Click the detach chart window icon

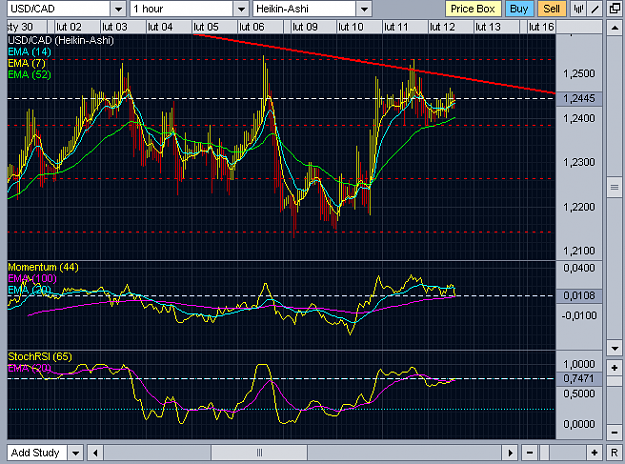(615, 9)
